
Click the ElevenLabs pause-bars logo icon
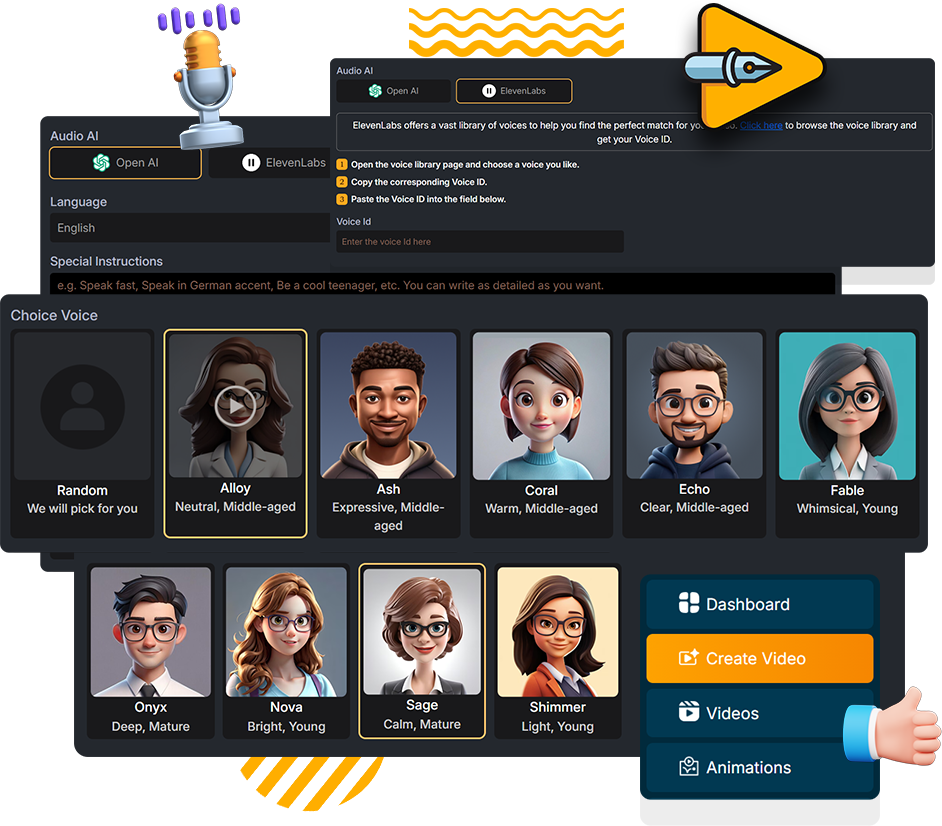coord(488,91)
